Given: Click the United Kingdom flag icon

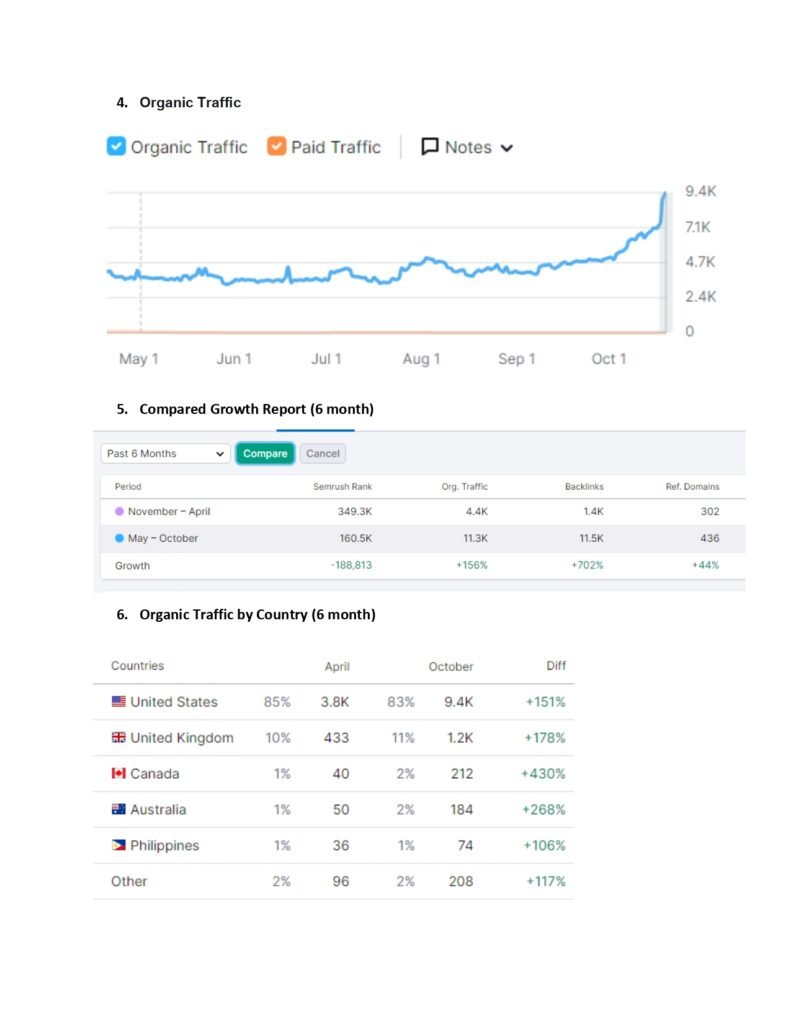Looking at the screenshot, I should [x=119, y=738].
